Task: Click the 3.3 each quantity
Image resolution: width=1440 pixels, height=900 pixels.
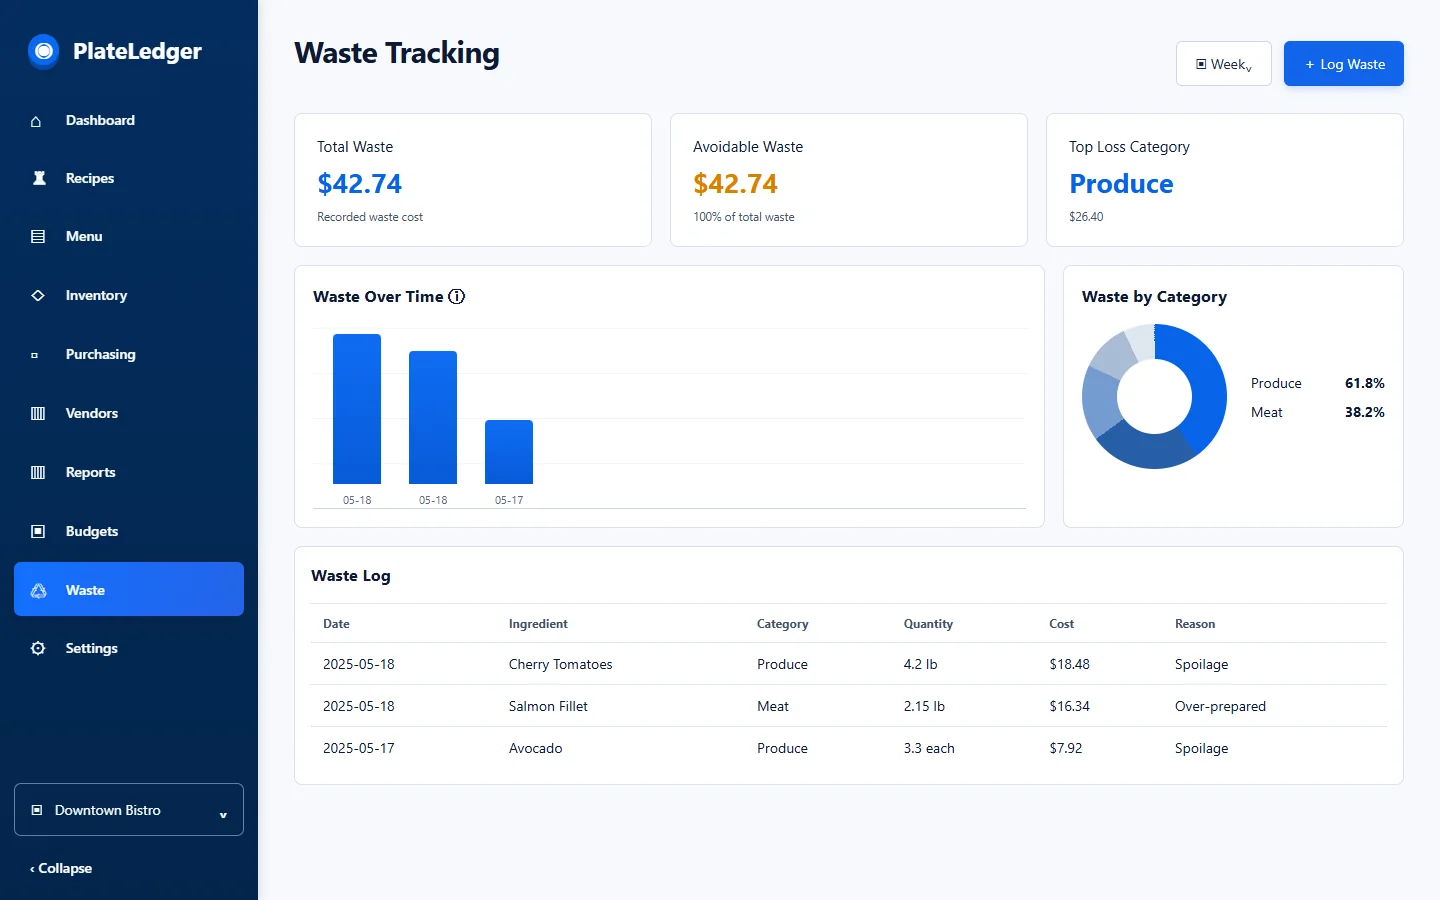Action: (x=929, y=748)
